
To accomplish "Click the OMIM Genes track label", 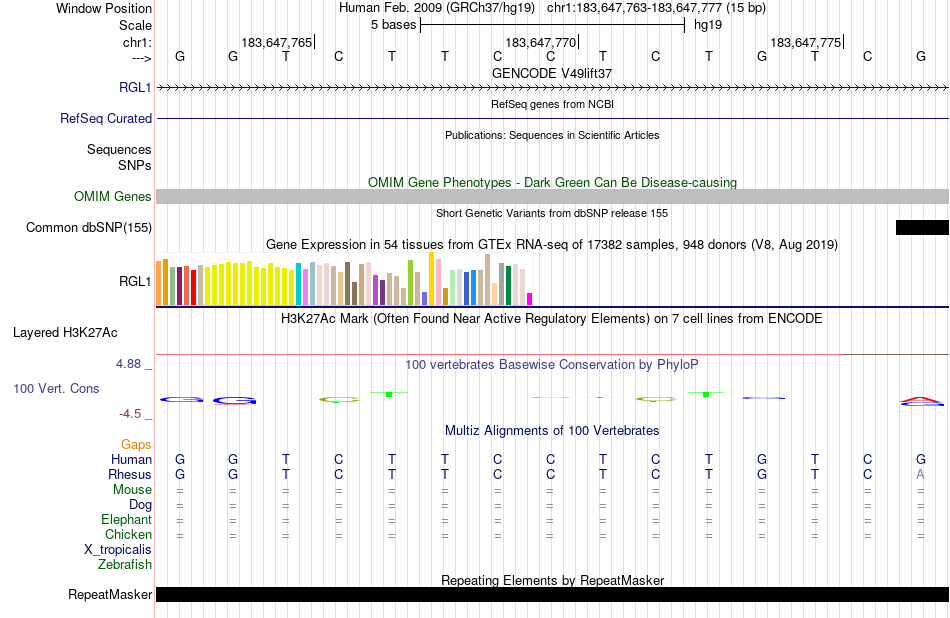I will click(113, 196).
